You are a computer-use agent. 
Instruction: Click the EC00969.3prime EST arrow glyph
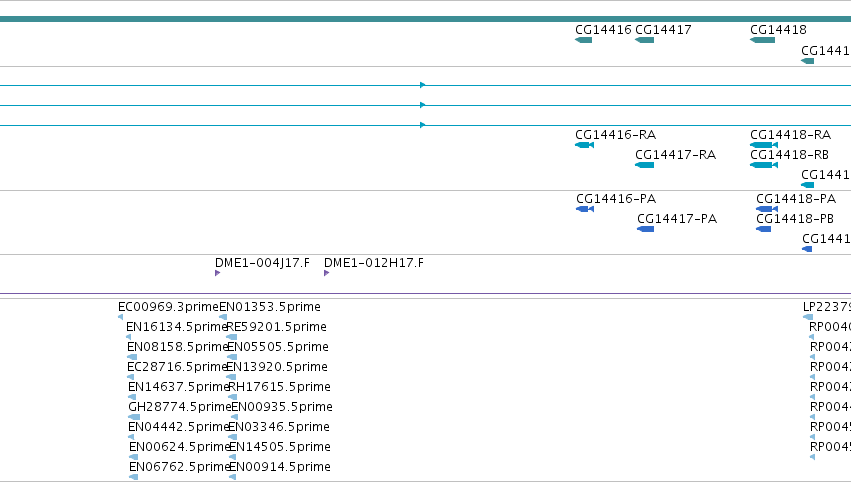120,317
